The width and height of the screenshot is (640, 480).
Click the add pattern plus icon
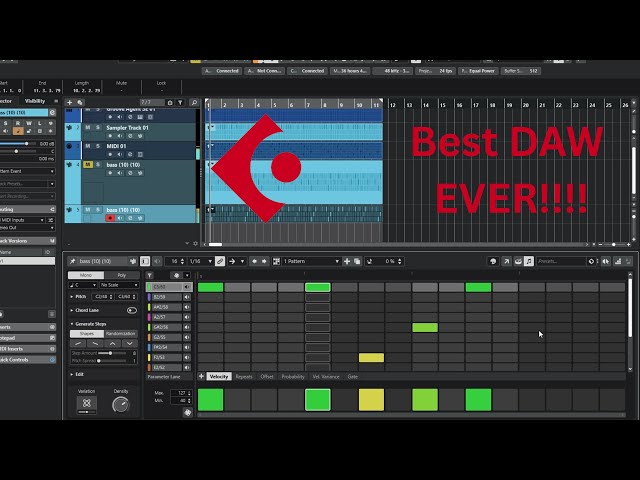tap(347, 261)
